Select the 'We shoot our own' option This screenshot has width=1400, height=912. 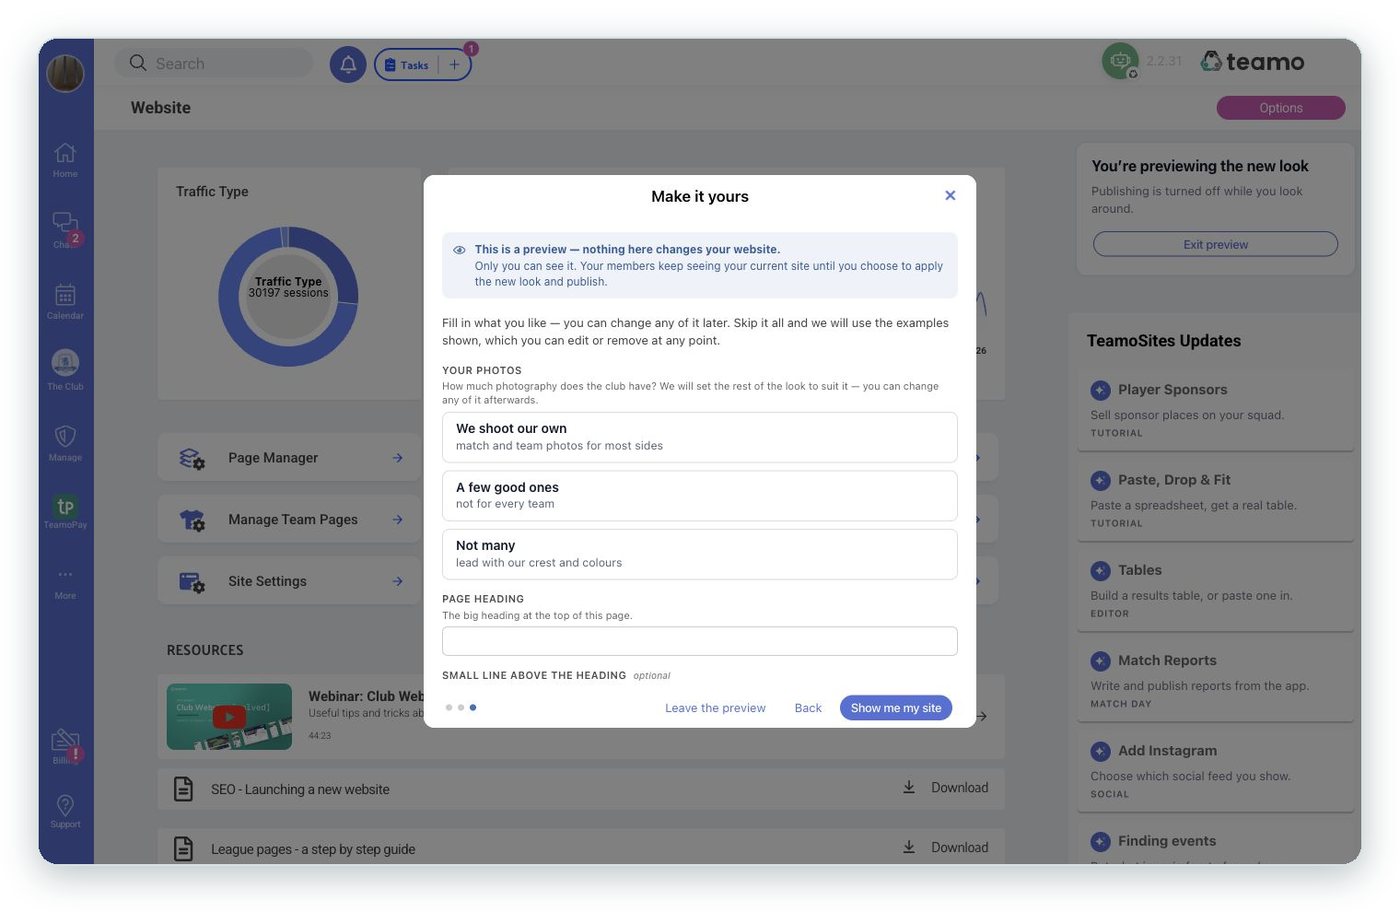(699, 437)
